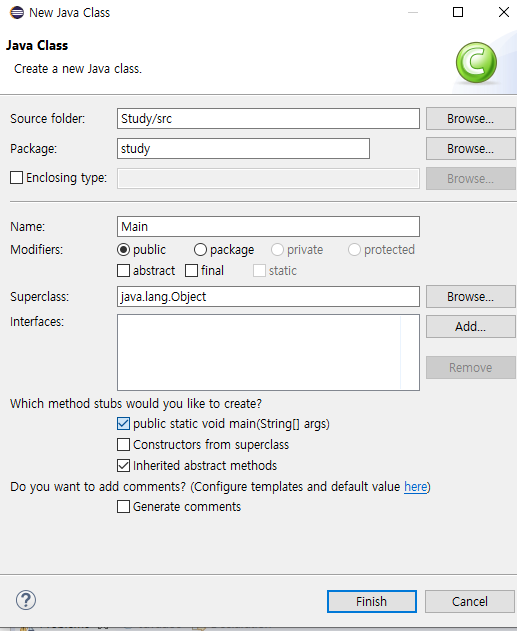Click the green Java class icon

tap(476, 63)
